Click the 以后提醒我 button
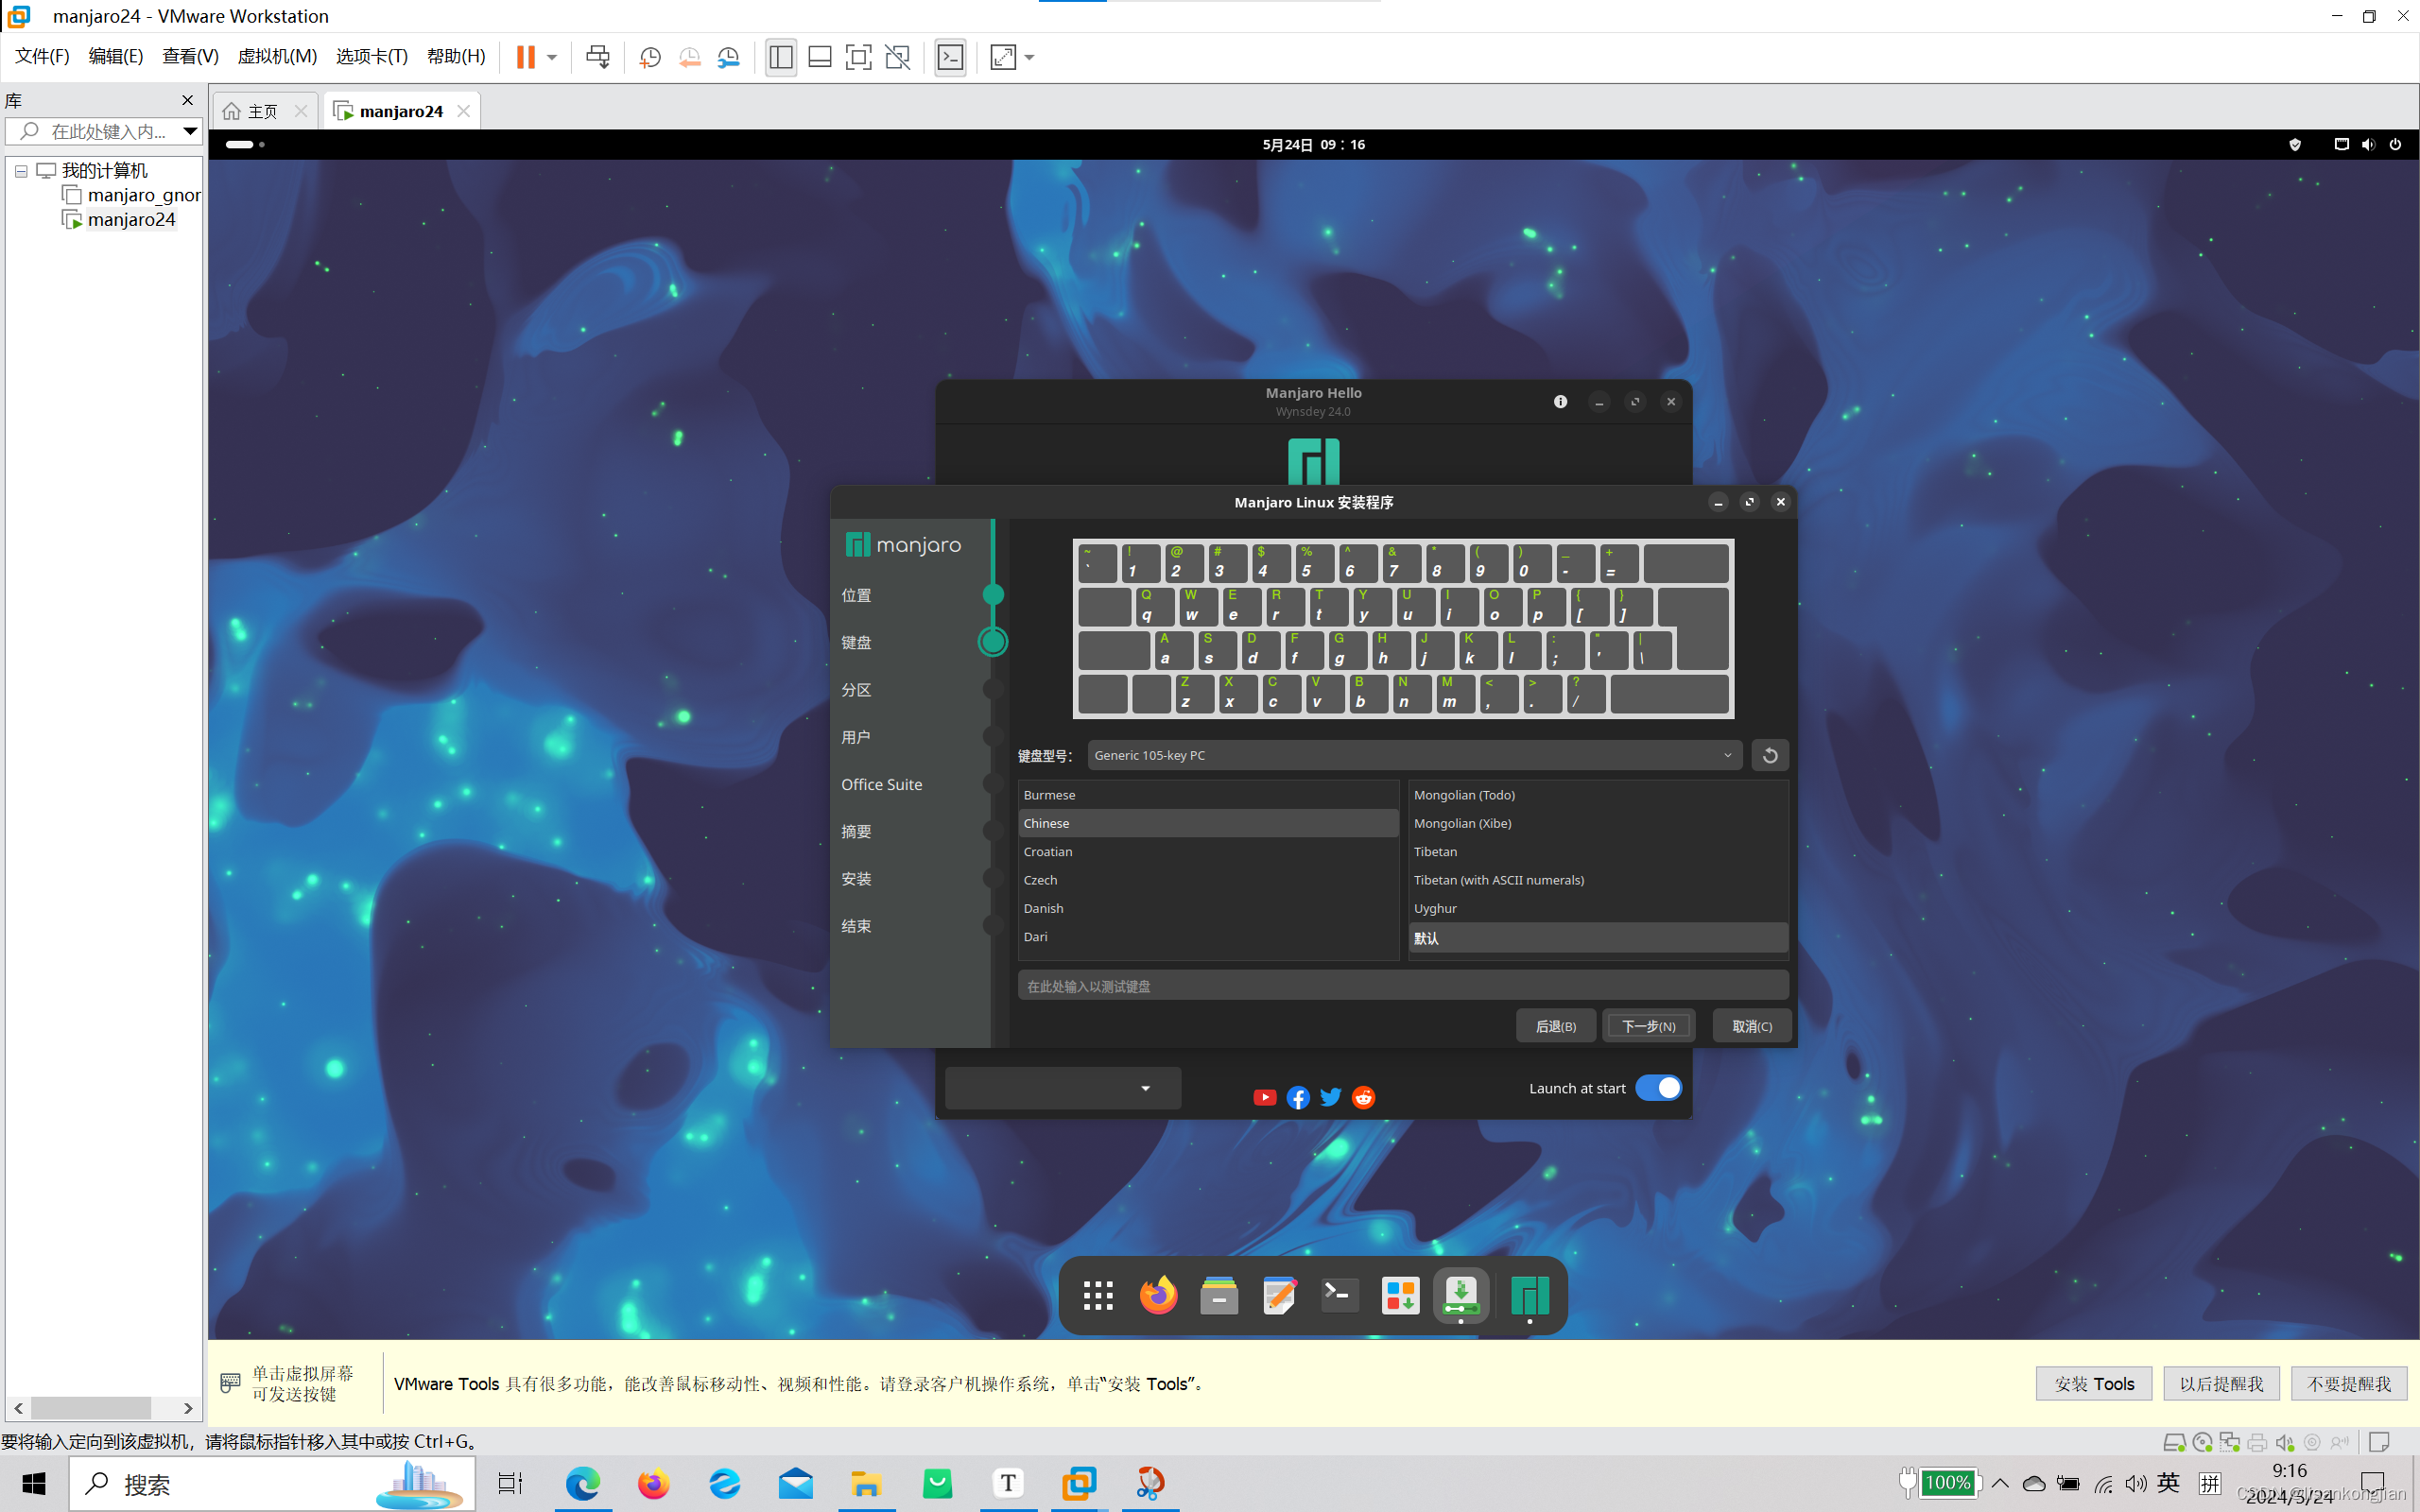2420x1512 pixels. [x=2221, y=1384]
